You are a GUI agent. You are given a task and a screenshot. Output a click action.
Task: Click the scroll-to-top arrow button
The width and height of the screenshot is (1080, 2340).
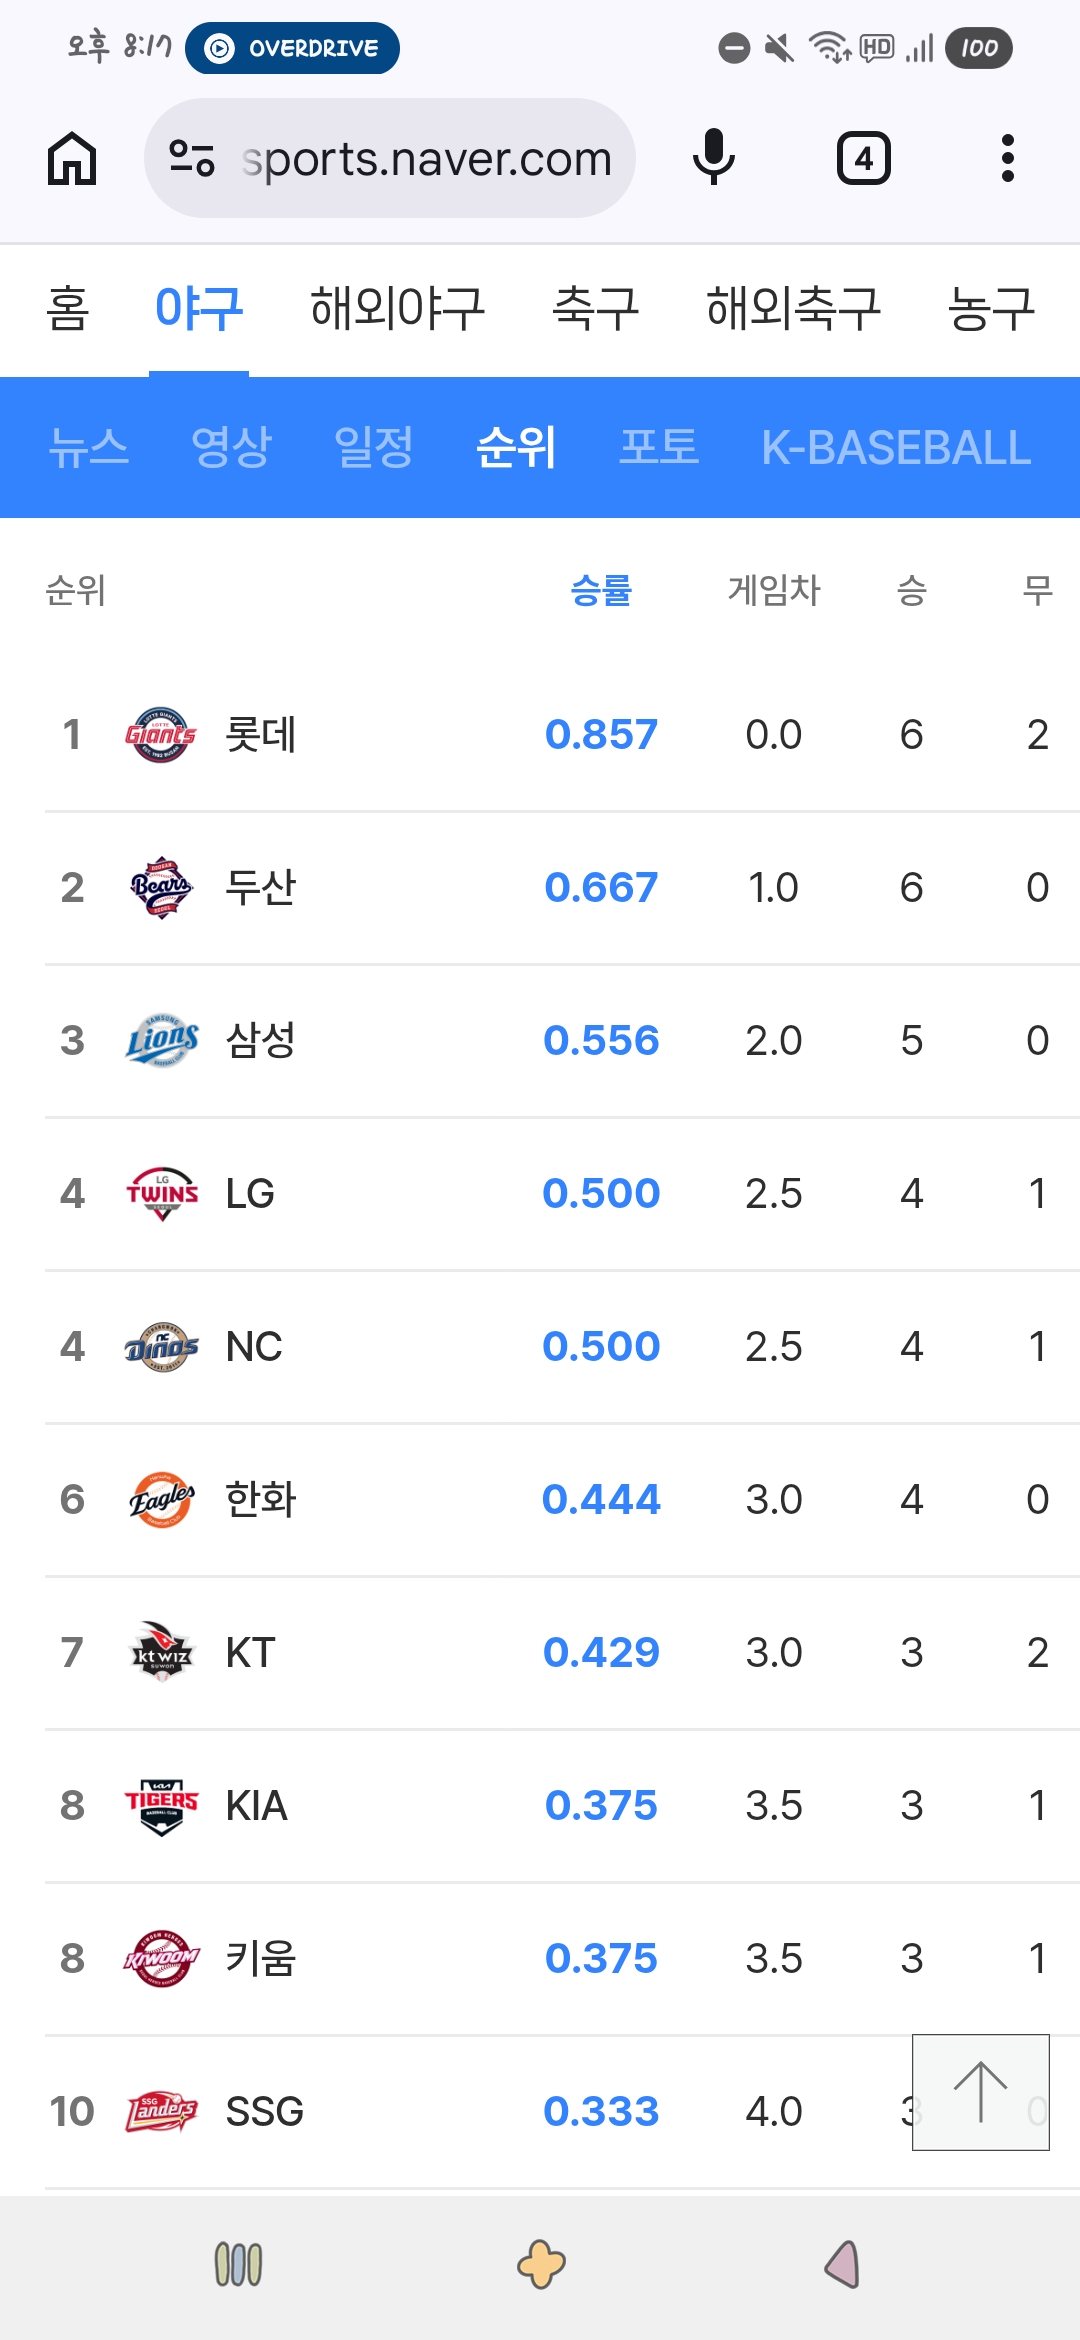click(980, 2091)
